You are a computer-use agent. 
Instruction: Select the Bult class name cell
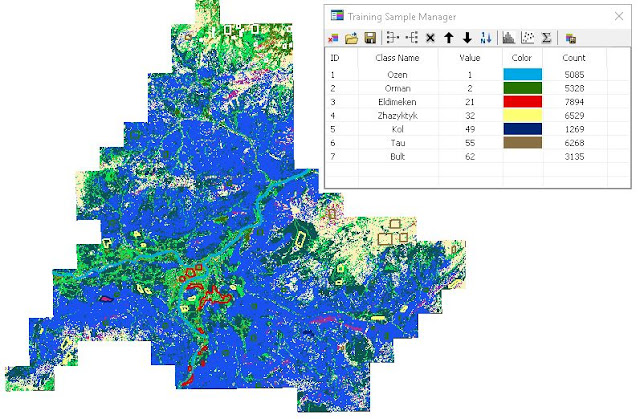(x=398, y=156)
